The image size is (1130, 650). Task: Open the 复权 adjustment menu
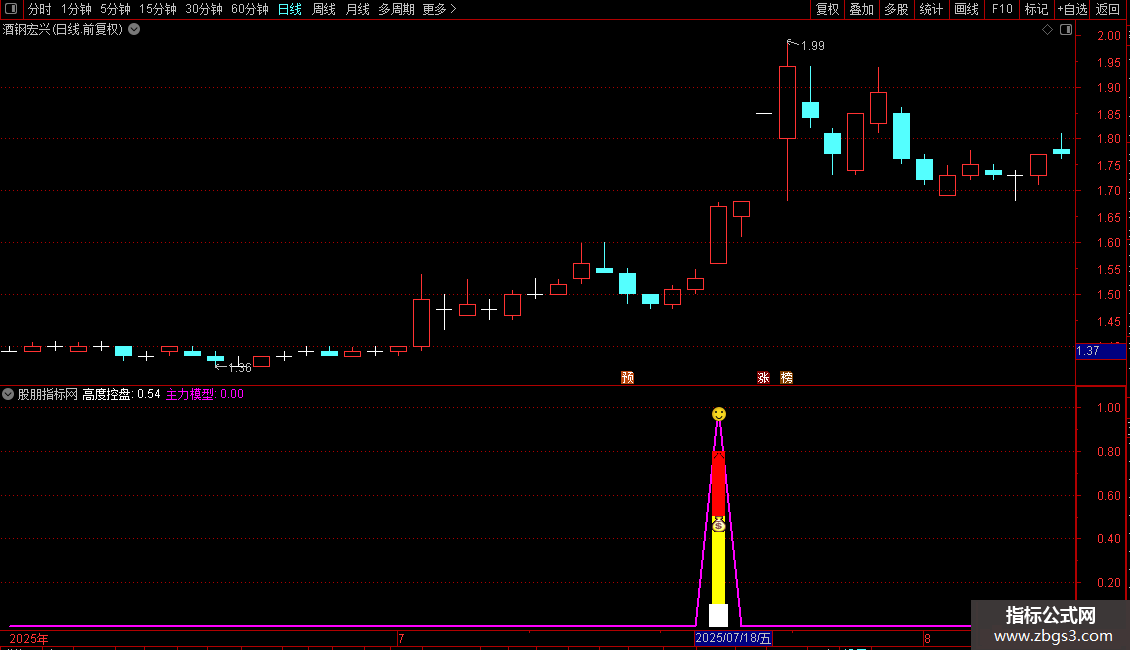click(827, 9)
